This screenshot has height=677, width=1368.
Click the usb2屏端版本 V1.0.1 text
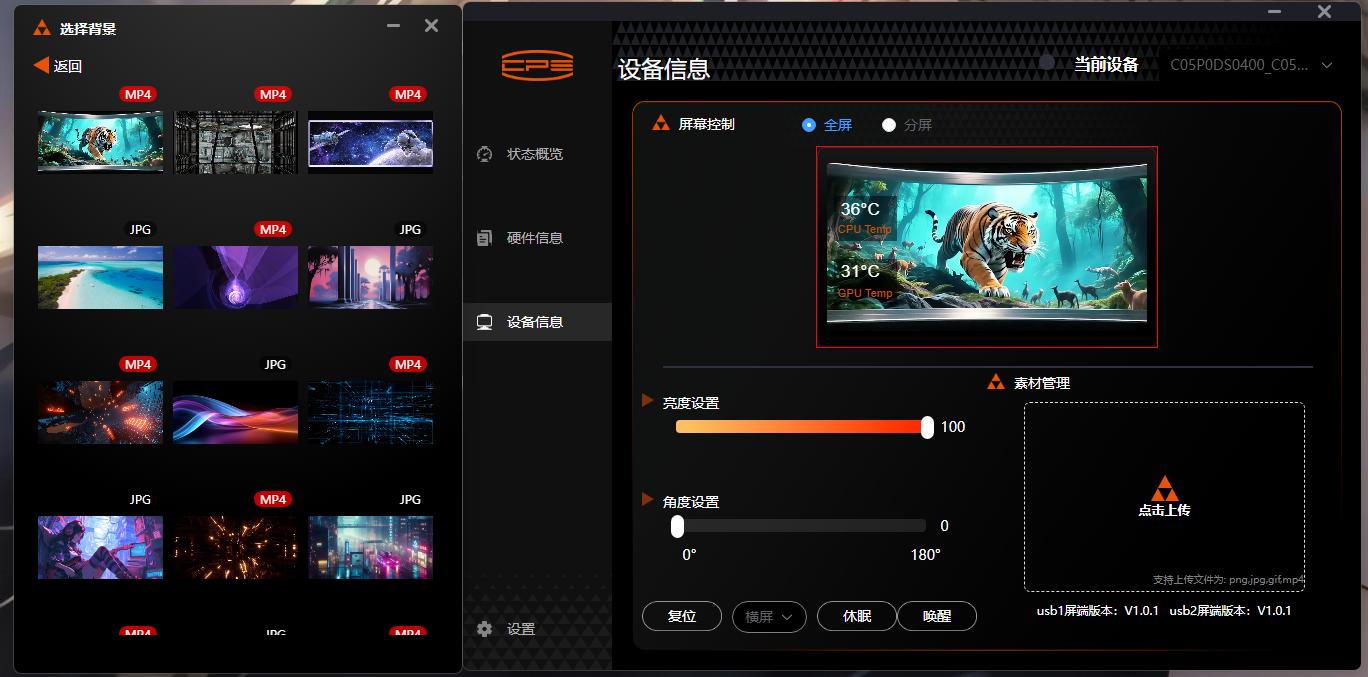1230,610
